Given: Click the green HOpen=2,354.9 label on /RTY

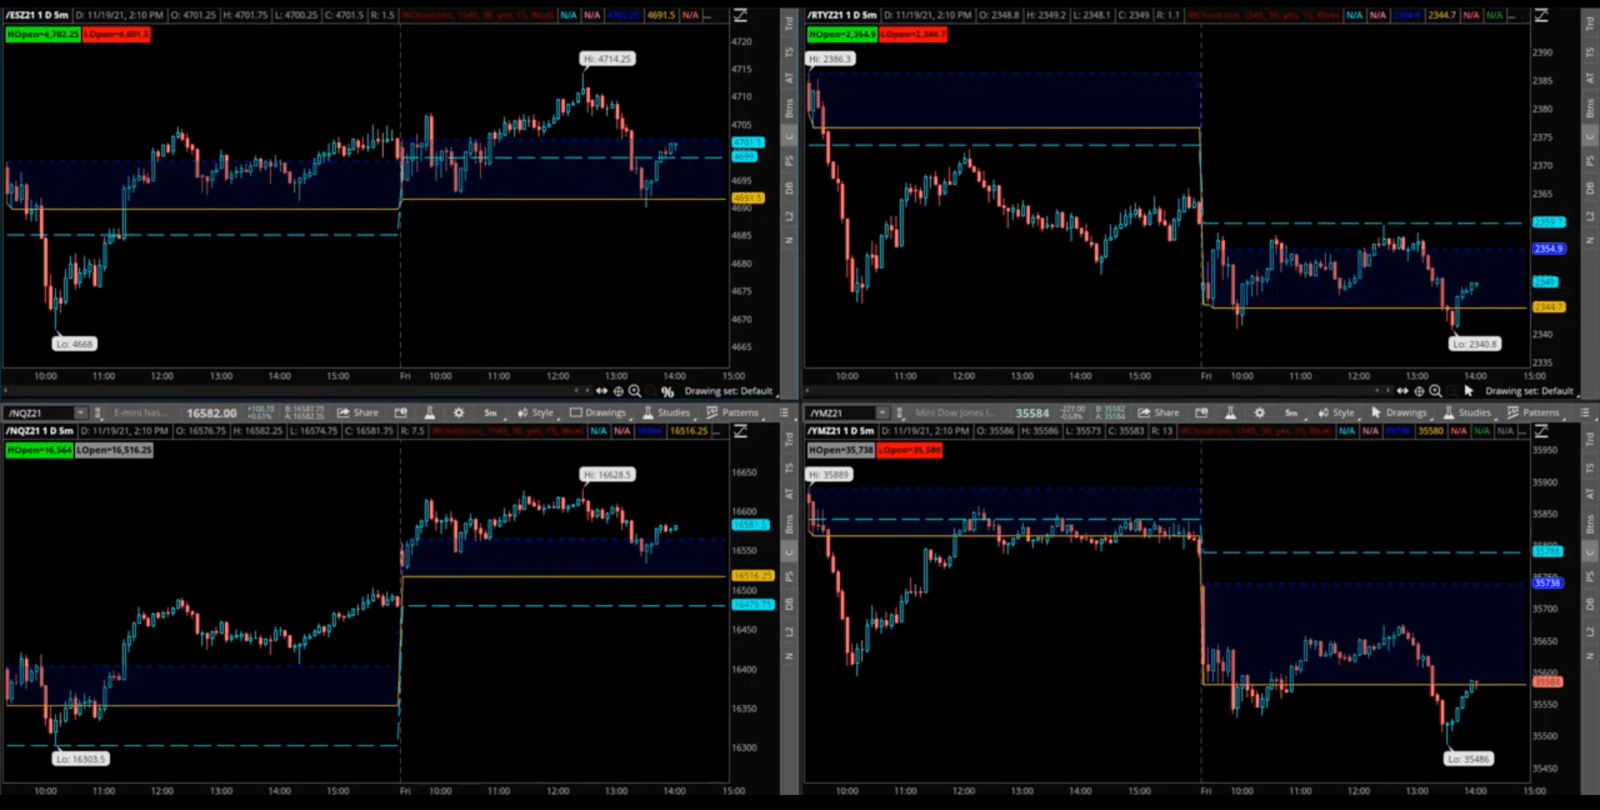Looking at the screenshot, I should [842, 34].
